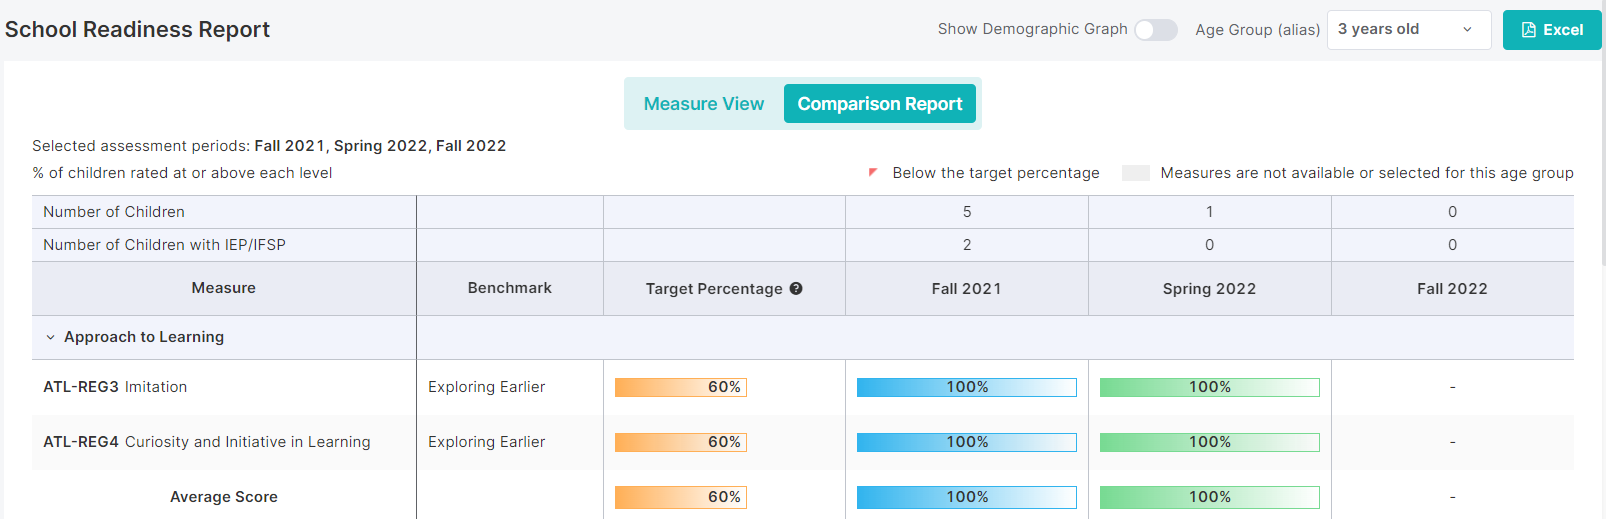The height and width of the screenshot is (519, 1606).
Task: Collapse the Approach to Learning section chevron
Action: click(51, 338)
